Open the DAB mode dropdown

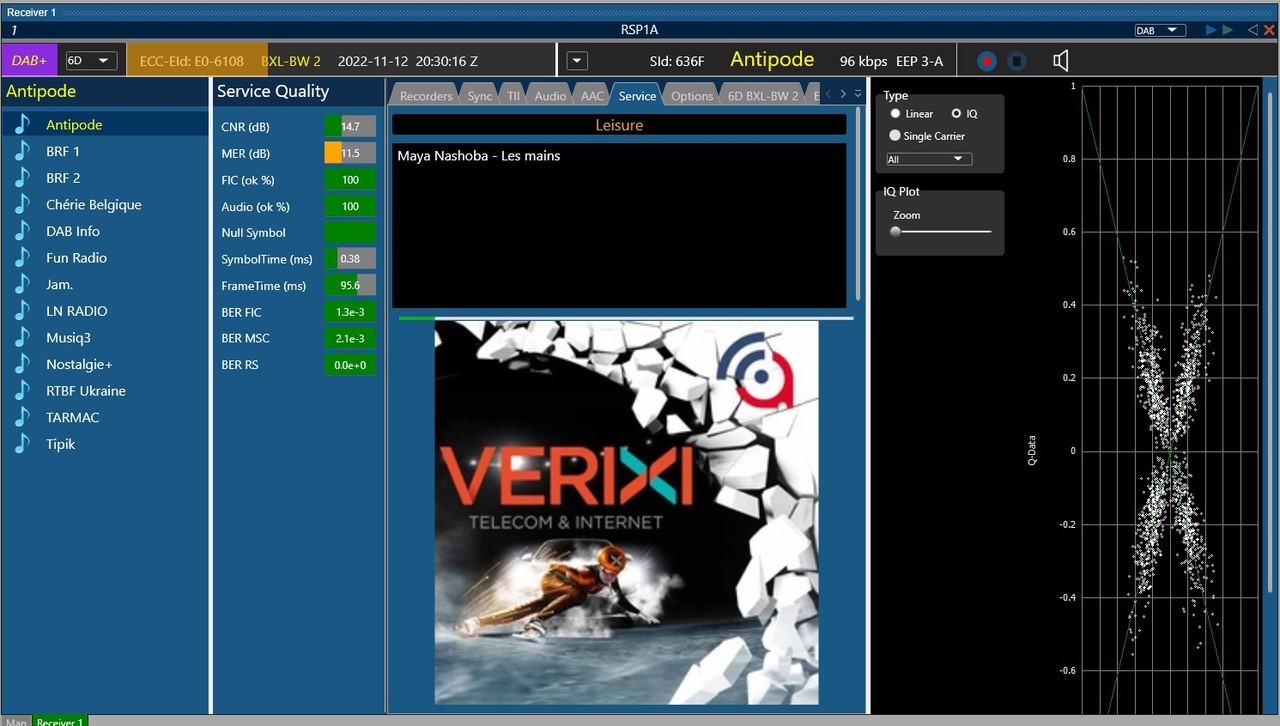coord(1160,30)
